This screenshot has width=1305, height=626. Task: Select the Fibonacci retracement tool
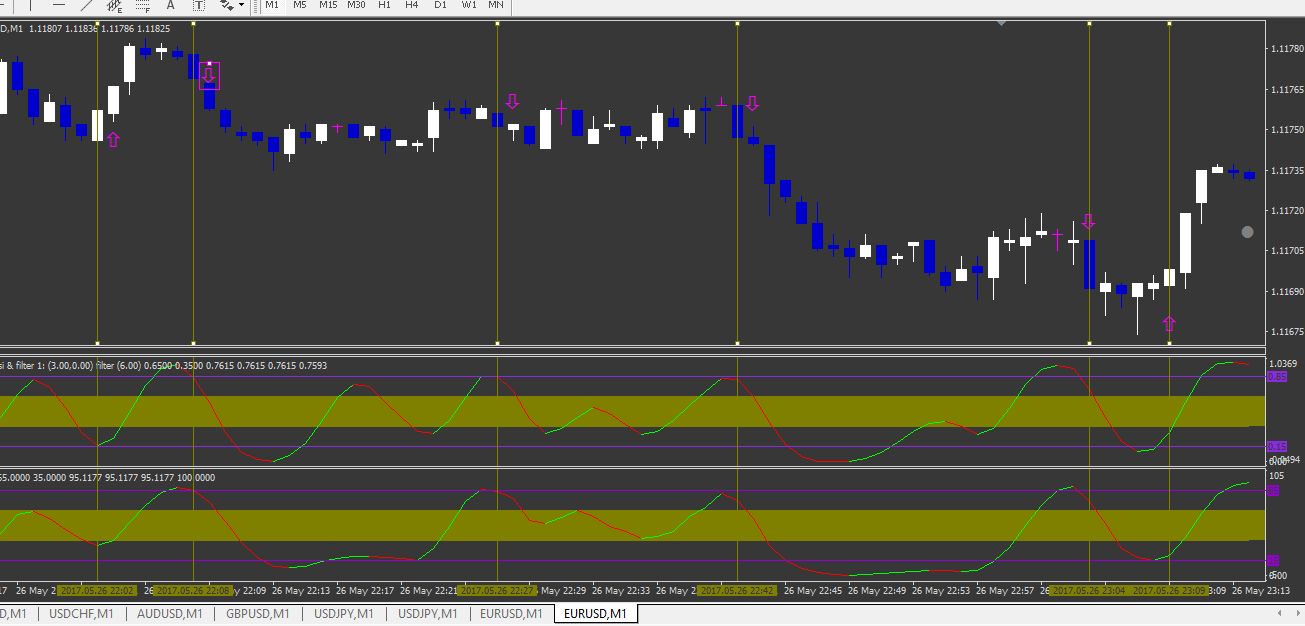click(142, 5)
